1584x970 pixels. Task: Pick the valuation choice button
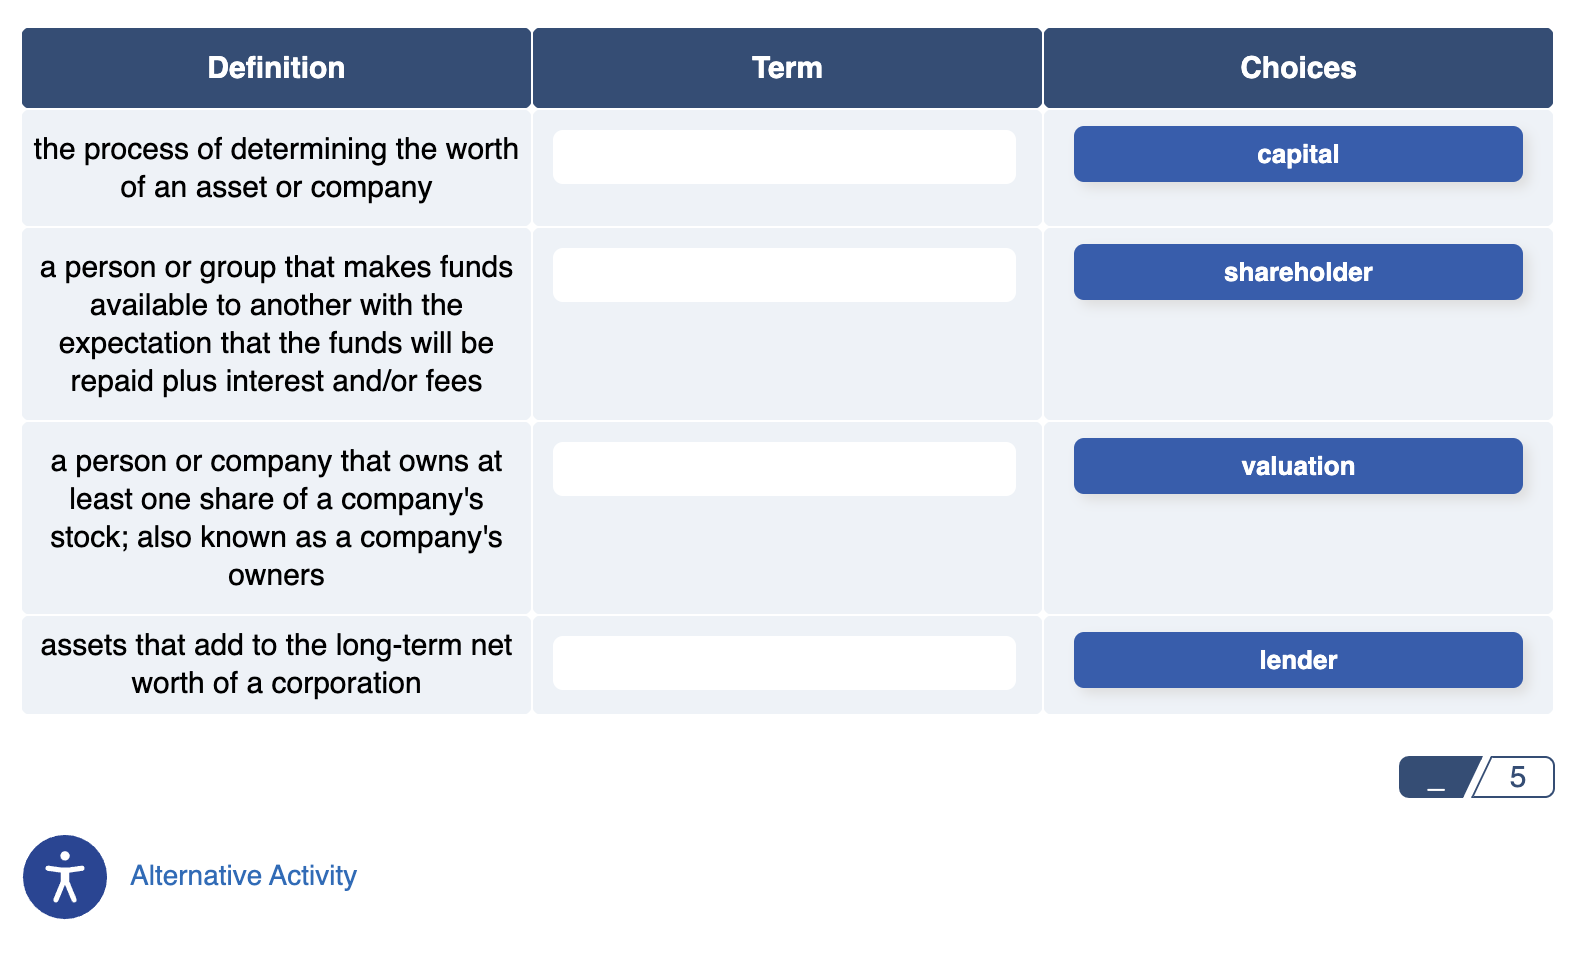click(x=1298, y=466)
